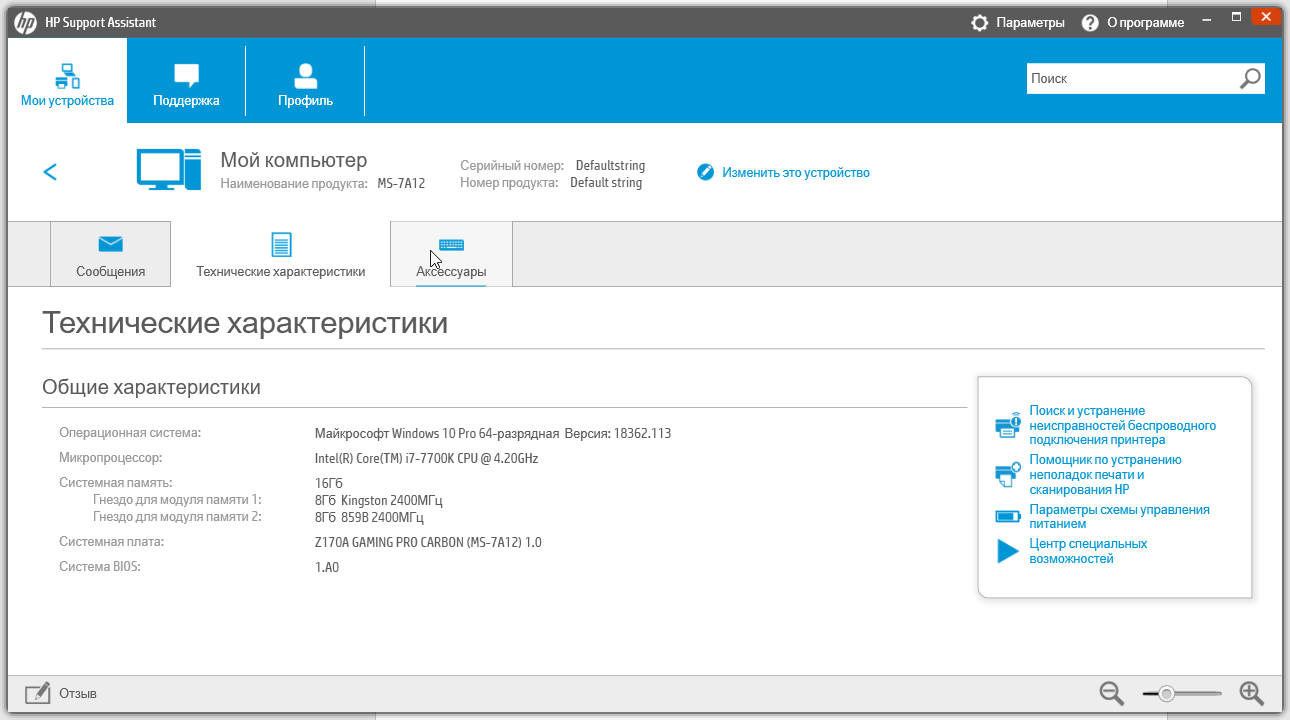The width and height of the screenshot is (1290, 720).
Task: Click the Параметры gear icon
Action: [980, 22]
